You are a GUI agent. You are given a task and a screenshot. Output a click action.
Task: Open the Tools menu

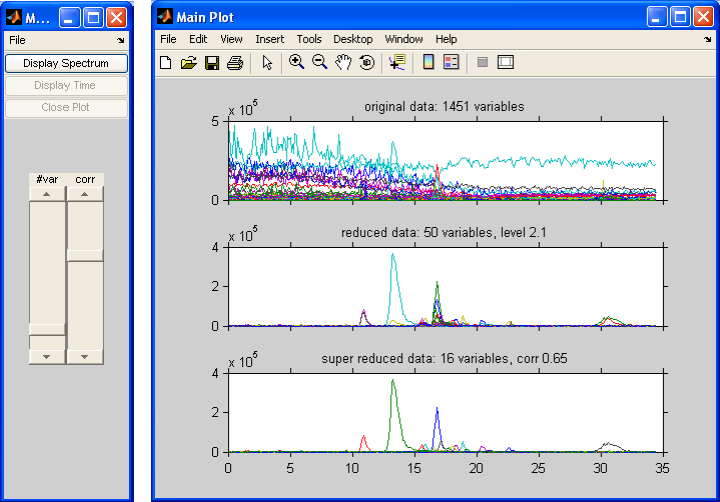309,39
